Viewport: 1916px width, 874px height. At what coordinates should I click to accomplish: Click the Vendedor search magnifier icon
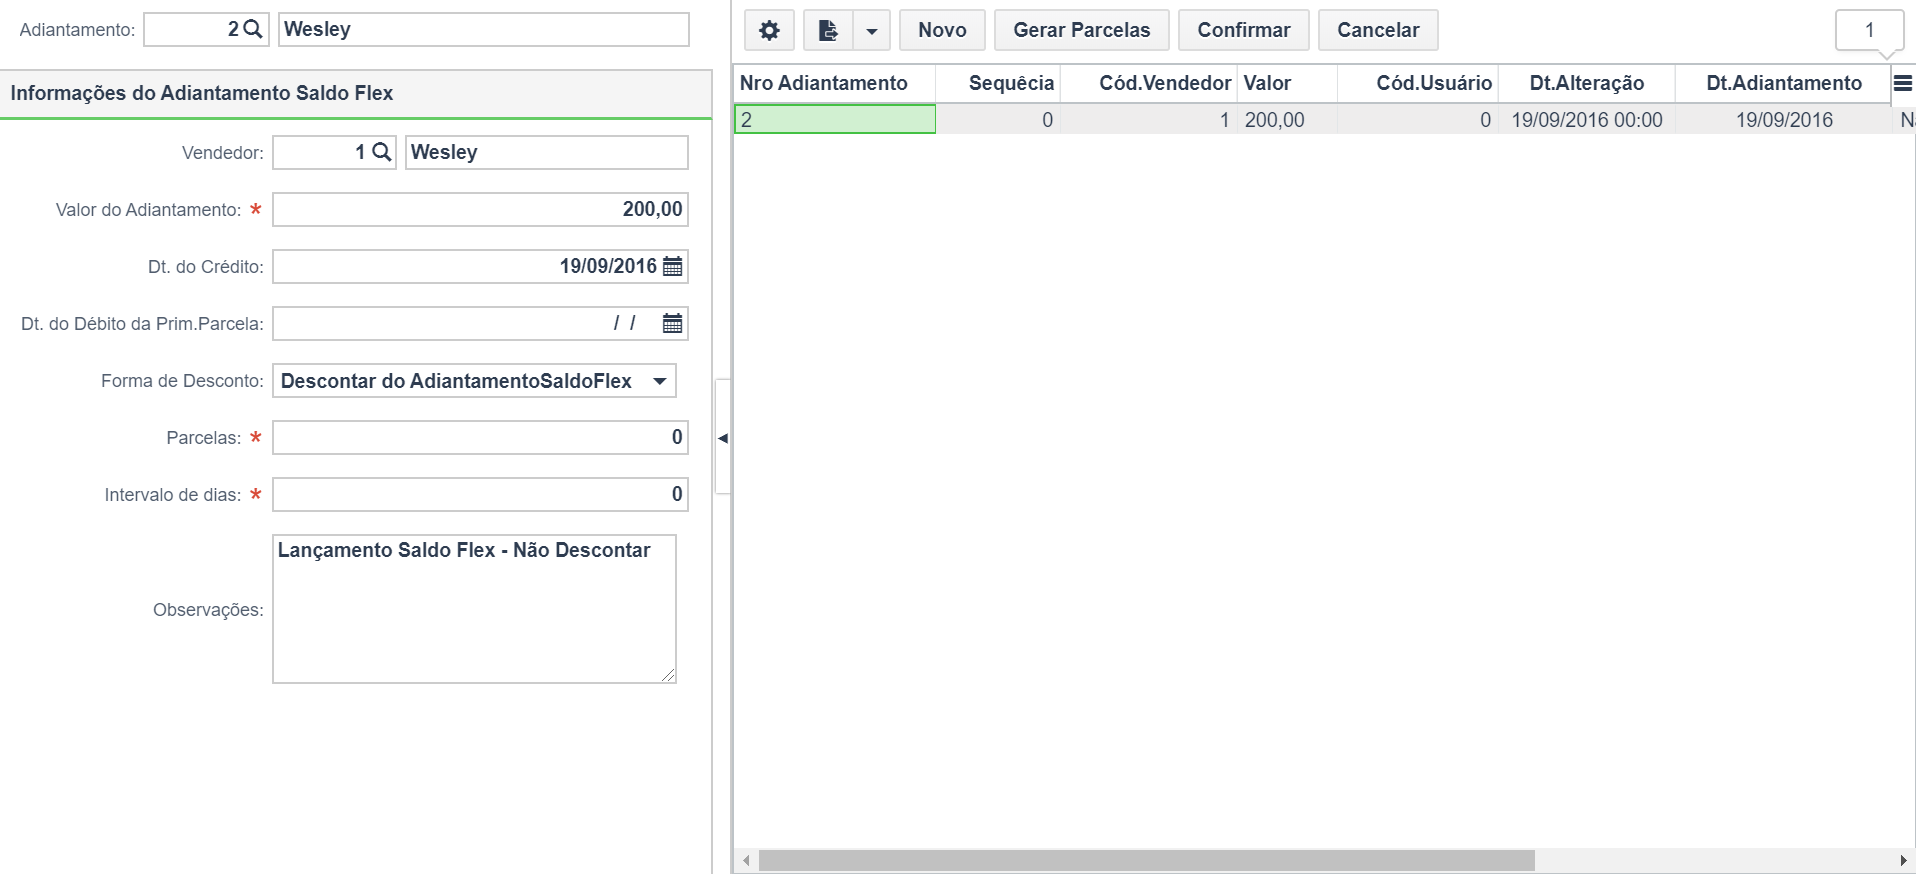coord(381,152)
